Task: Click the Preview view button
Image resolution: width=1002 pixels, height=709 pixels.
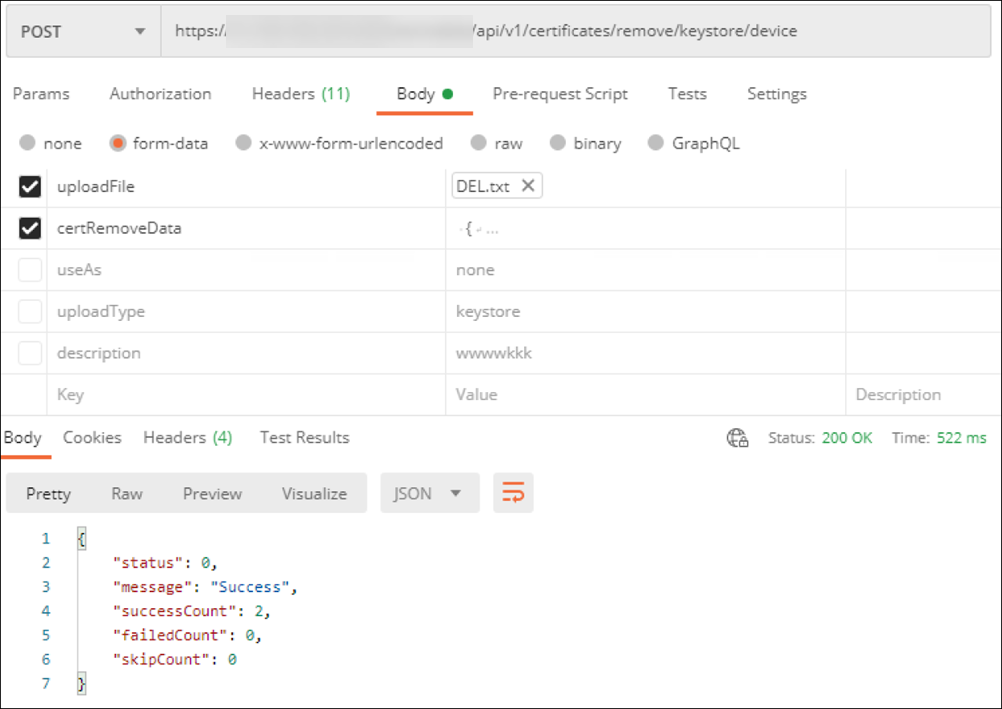Action: (x=212, y=493)
